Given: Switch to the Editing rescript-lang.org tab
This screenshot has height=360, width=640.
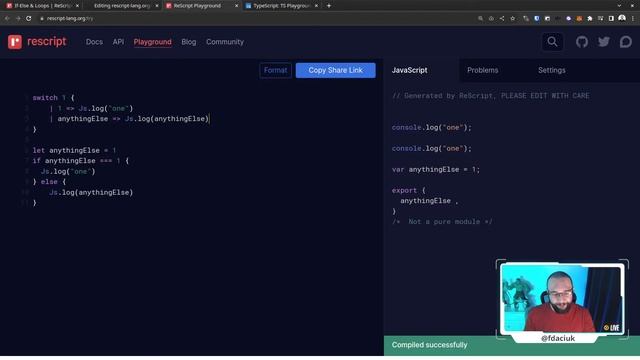Looking at the screenshot, I should point(122,6).
